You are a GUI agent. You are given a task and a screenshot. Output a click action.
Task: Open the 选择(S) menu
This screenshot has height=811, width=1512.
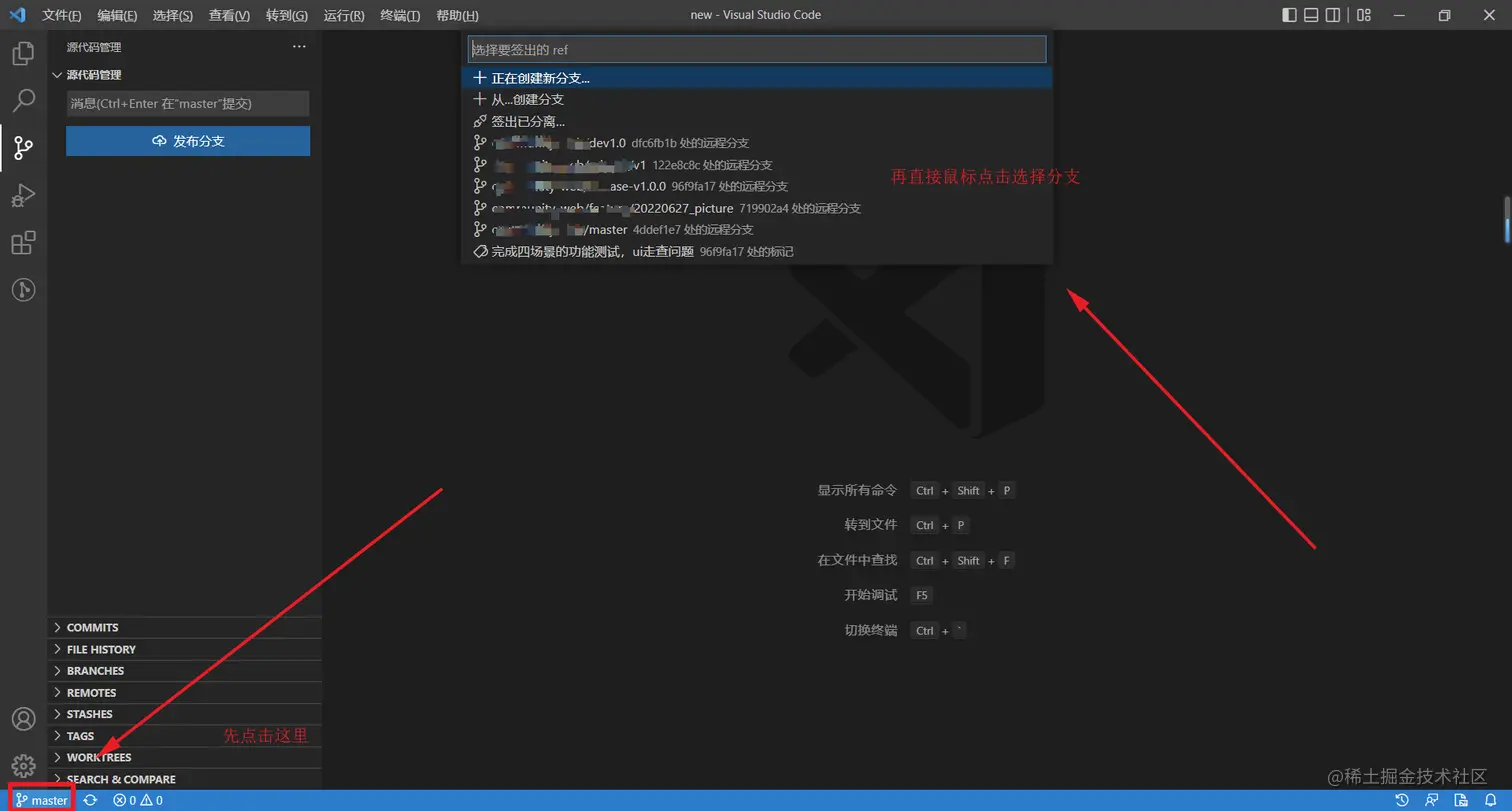click(173, 15)
